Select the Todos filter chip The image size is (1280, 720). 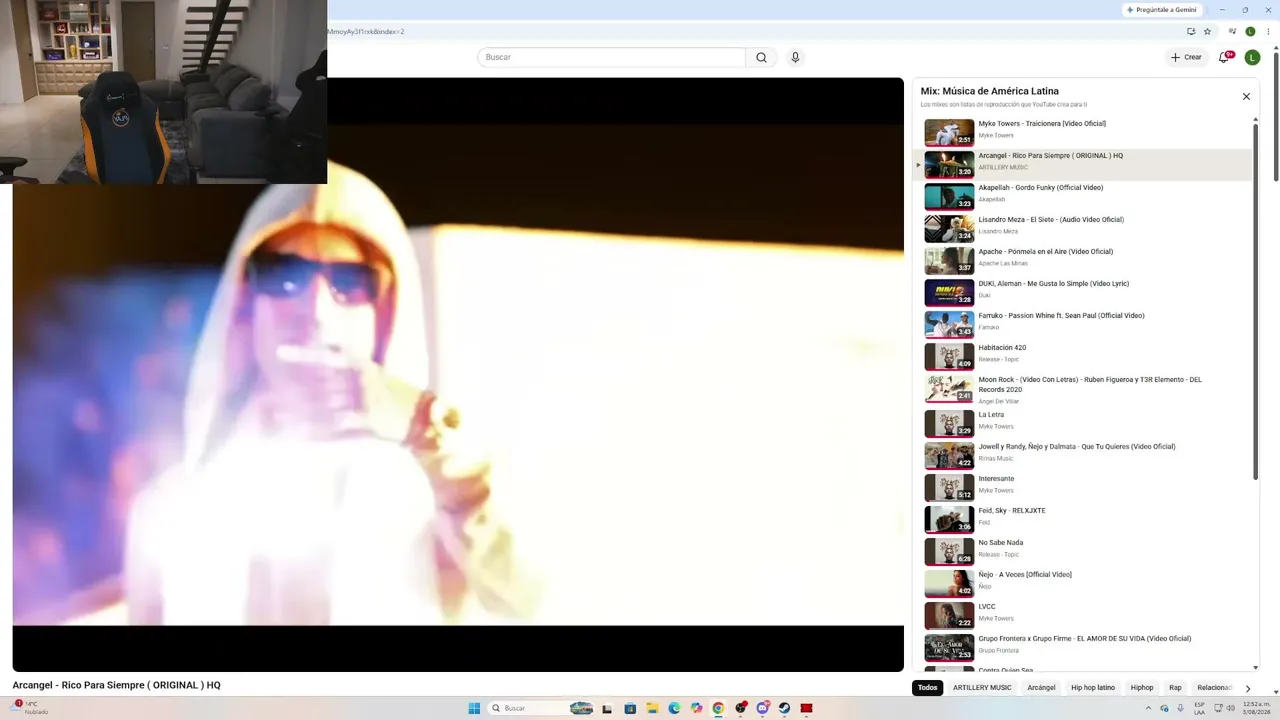click(x=927, y=688)
